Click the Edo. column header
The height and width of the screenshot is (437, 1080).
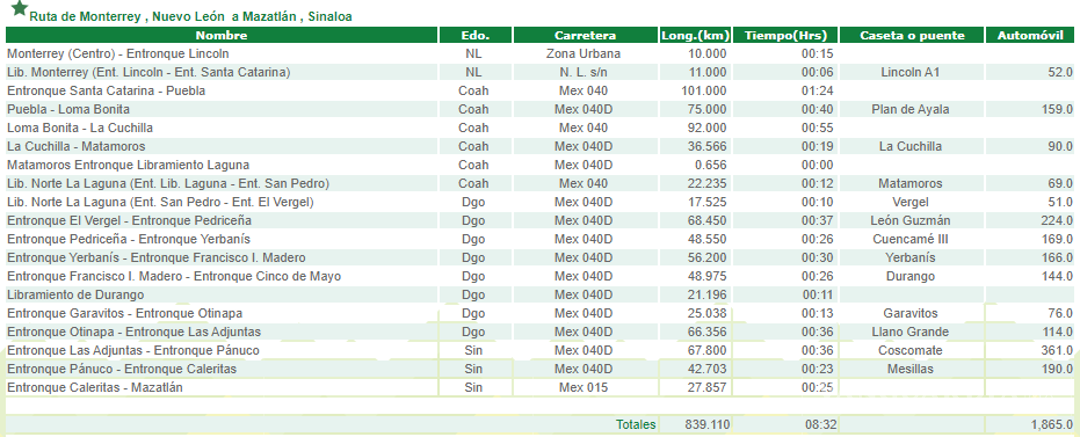click(478, 35)
